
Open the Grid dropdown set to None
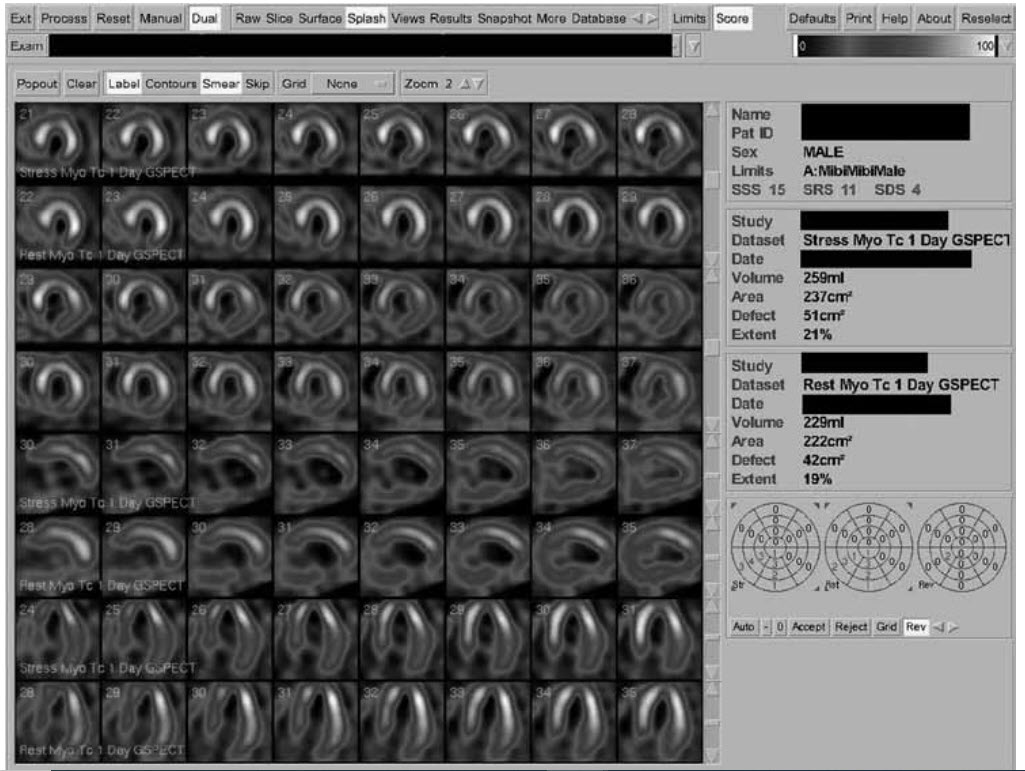[352, 84]
